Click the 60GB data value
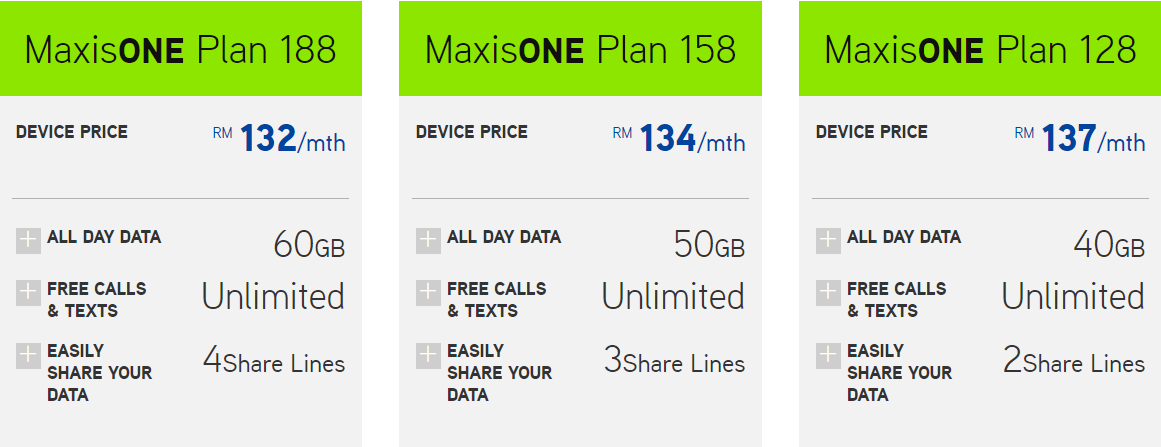The height and width of the screenshot is (447, 1161). [x=309, y=244]
